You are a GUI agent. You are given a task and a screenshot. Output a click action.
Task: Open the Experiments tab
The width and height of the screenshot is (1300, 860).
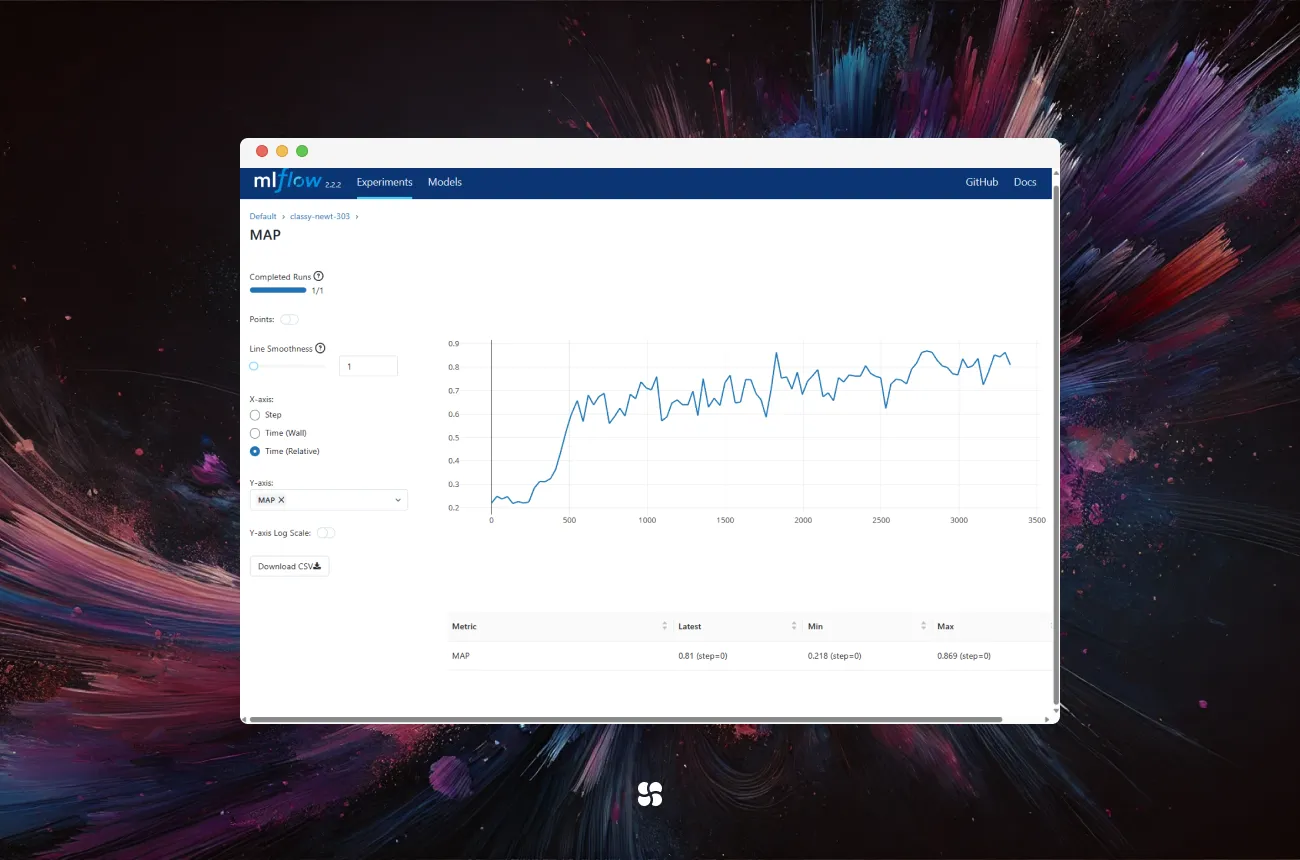384,182
